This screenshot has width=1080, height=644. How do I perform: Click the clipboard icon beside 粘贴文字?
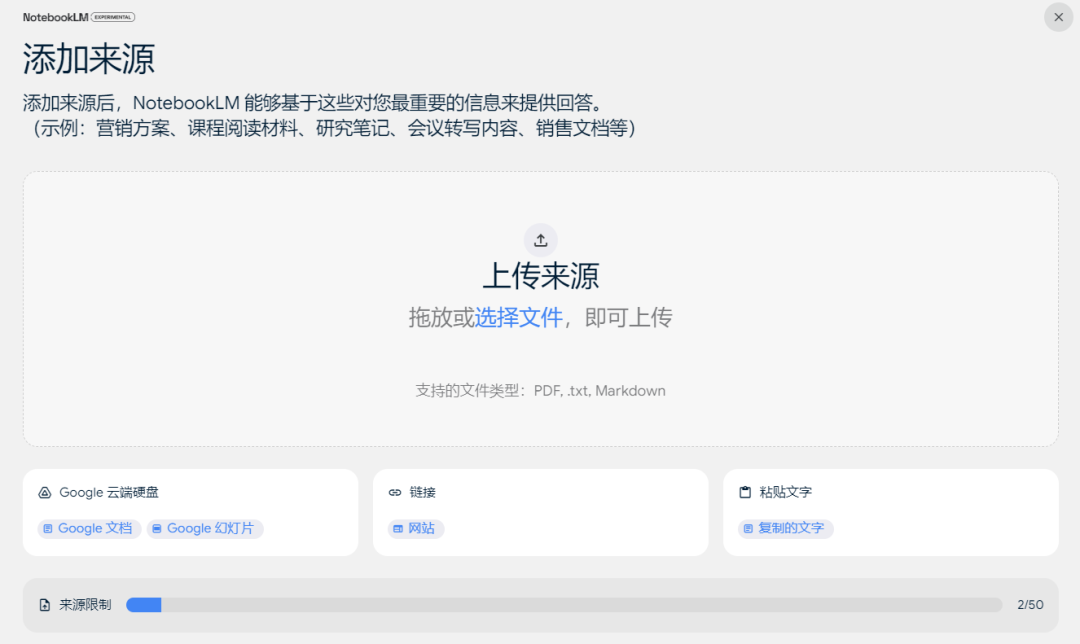[x=744, y=493]
